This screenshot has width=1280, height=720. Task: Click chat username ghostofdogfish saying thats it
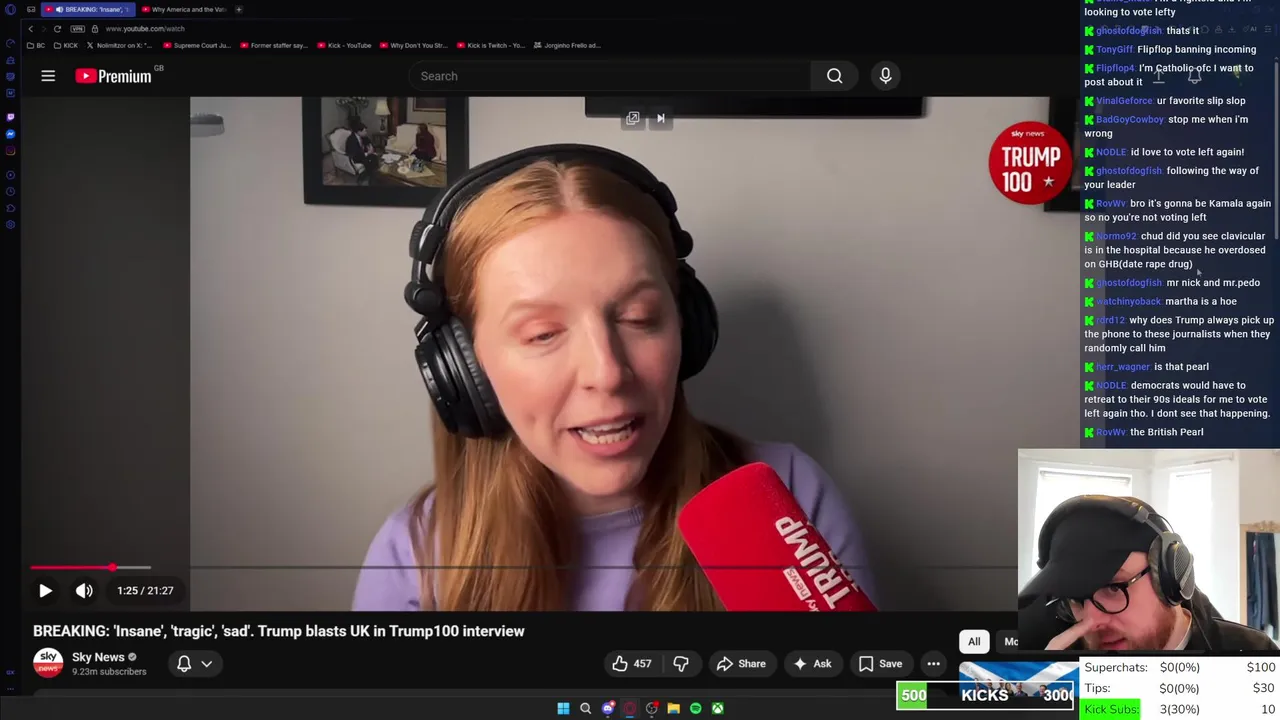pos(1129,31)
